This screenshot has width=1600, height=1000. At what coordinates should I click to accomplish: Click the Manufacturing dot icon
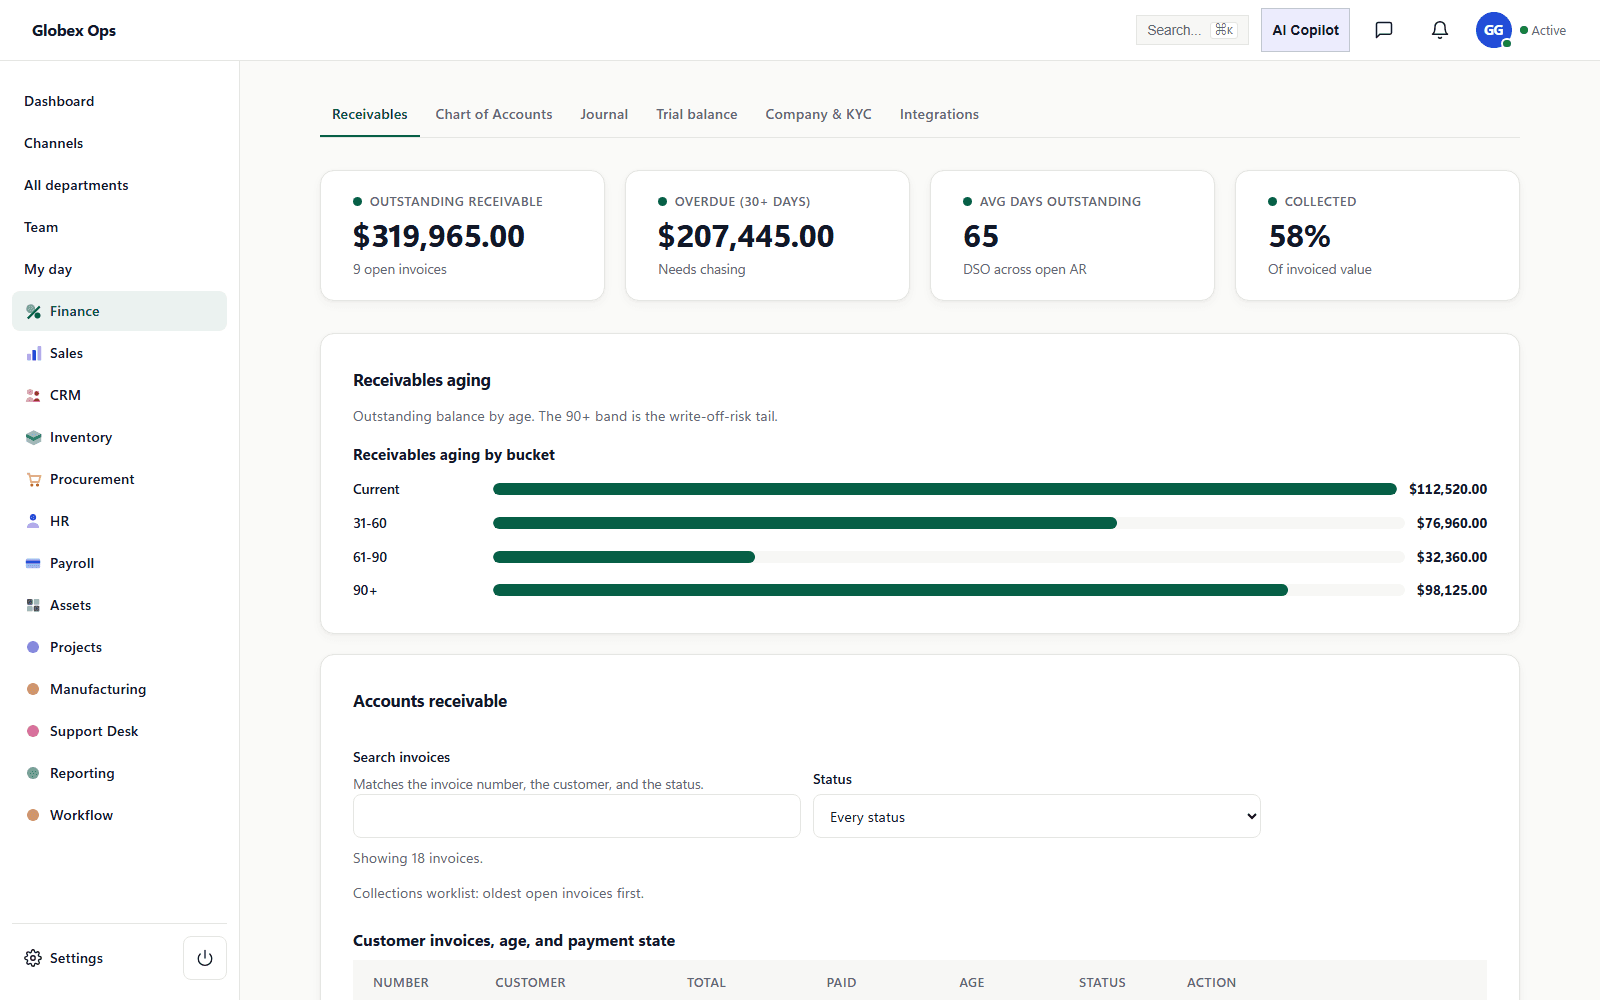click(x=33, y=689)
